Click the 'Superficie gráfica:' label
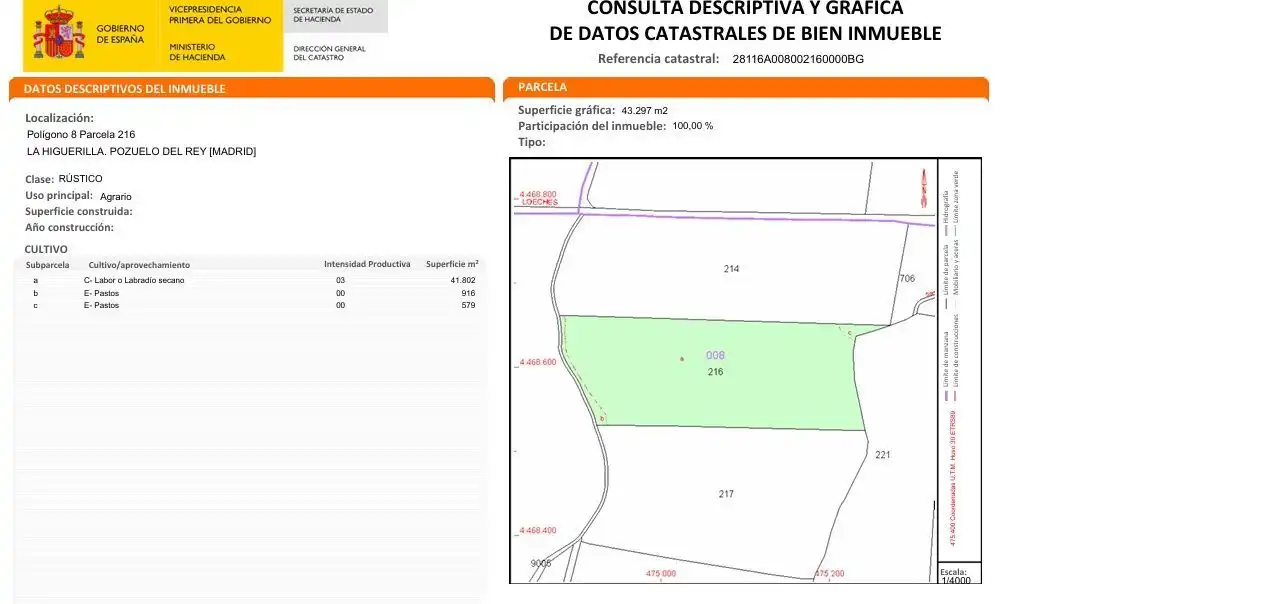1280x604 pixels. (567, 110)
